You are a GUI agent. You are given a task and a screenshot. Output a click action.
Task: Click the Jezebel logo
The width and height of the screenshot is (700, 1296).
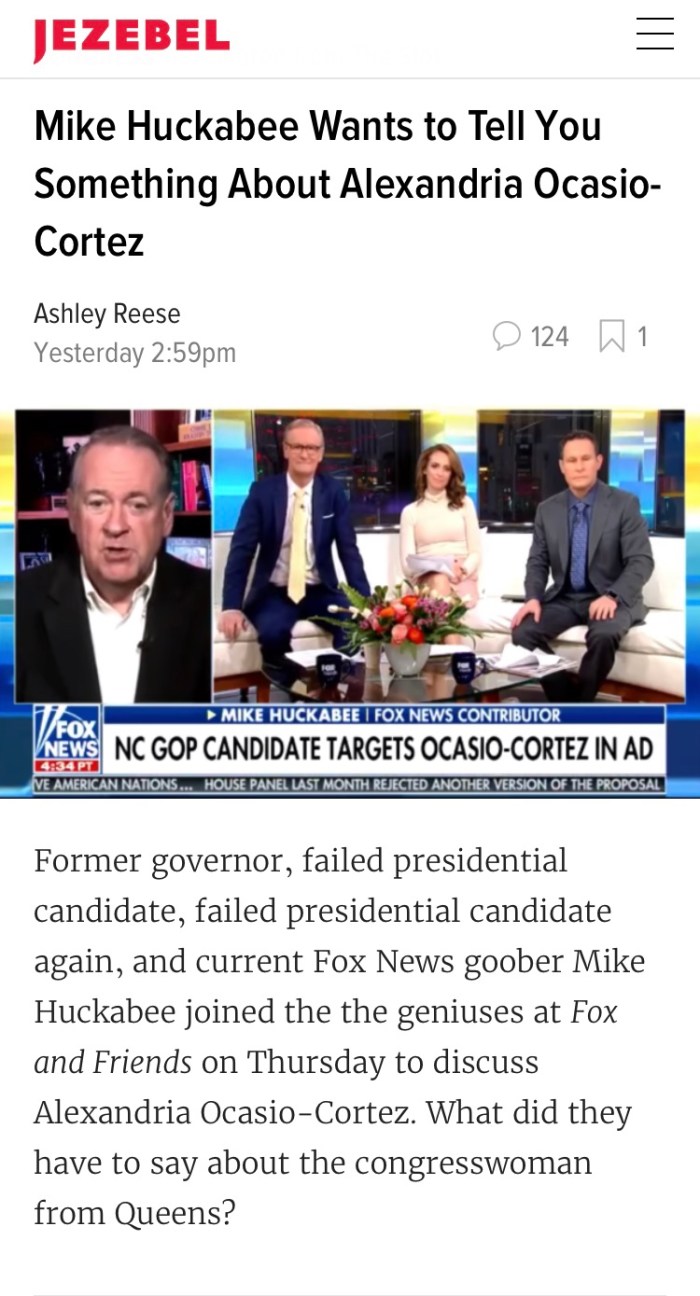pos(131,39)
